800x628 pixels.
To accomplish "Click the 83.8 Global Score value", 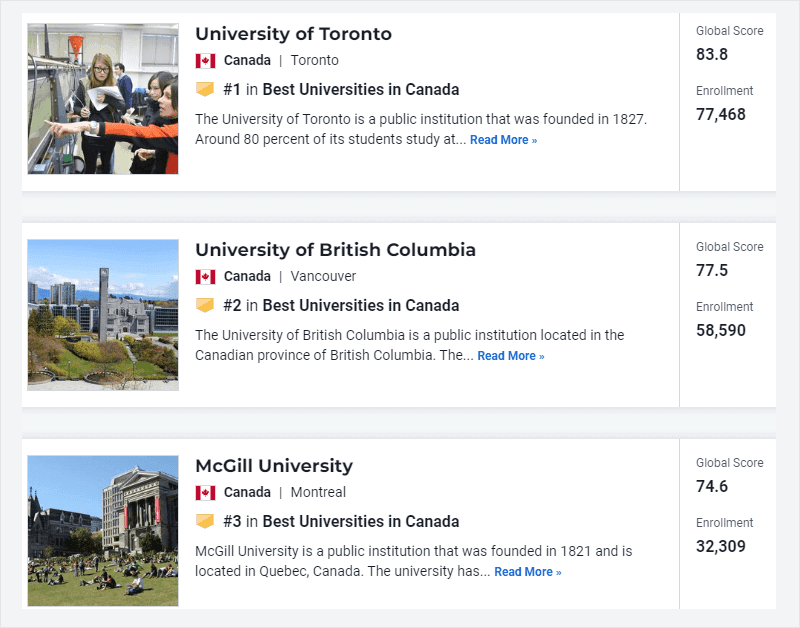I will [712, 55].
